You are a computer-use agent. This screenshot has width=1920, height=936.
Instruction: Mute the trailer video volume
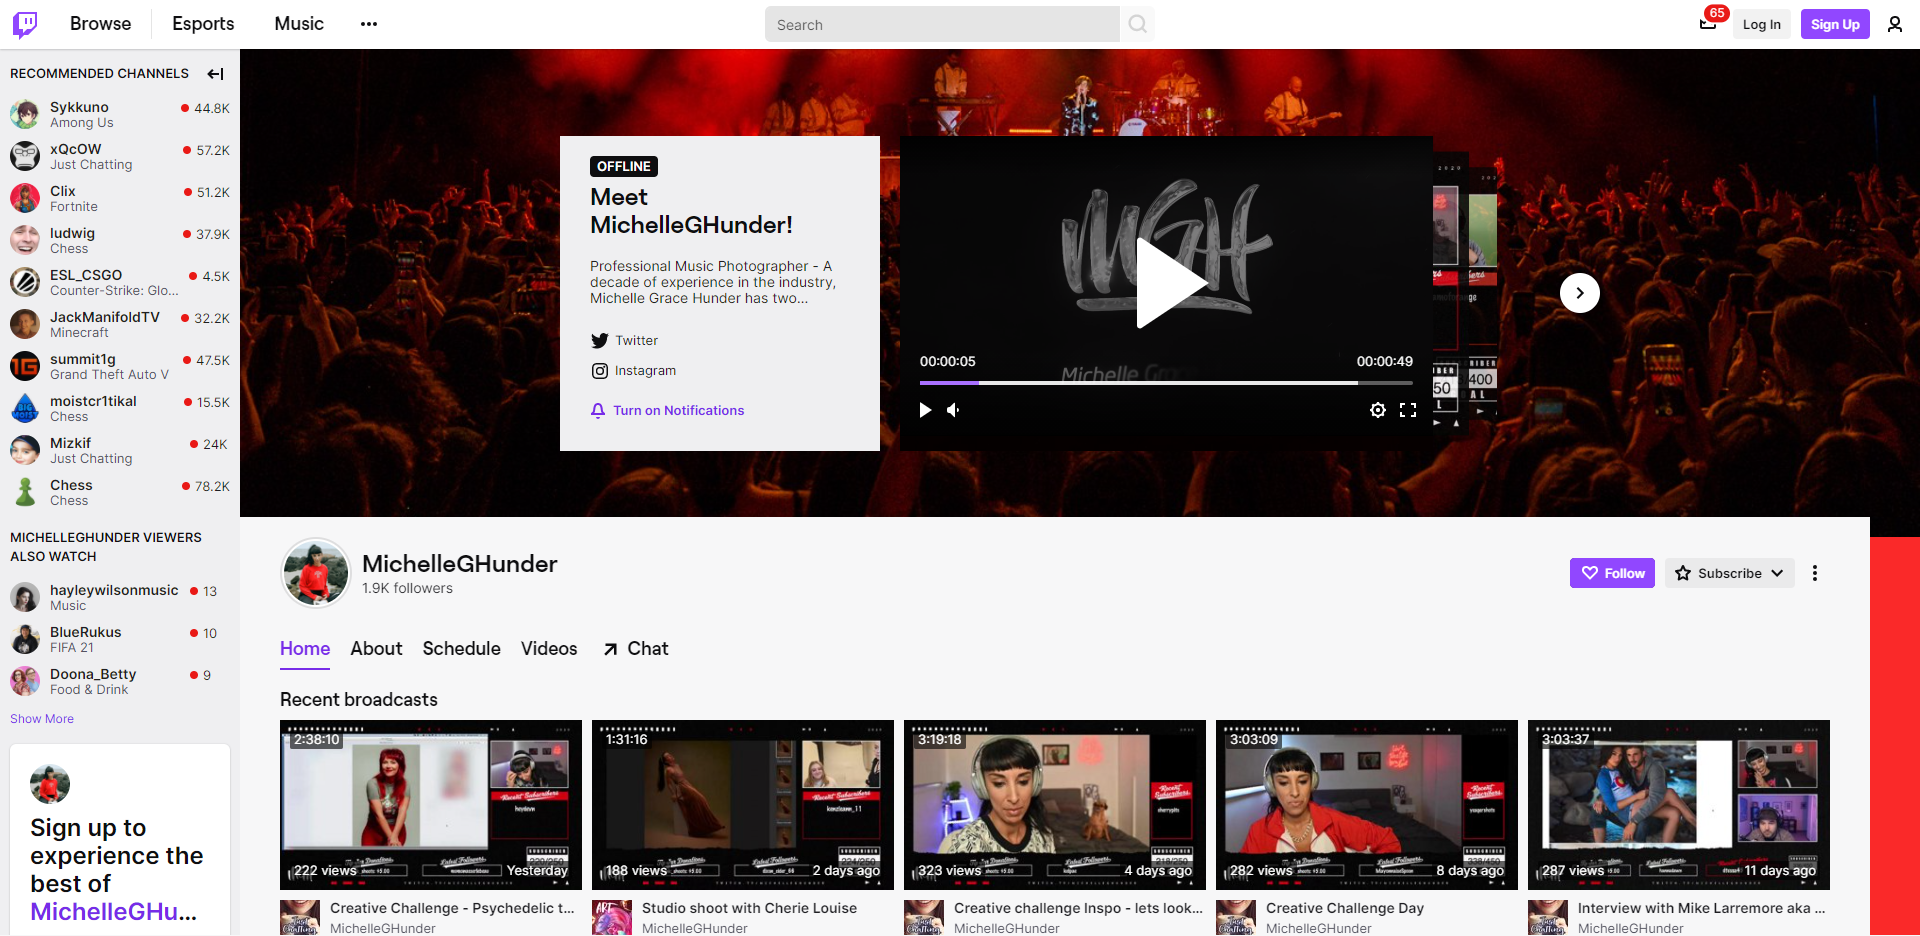pos(954,410)
